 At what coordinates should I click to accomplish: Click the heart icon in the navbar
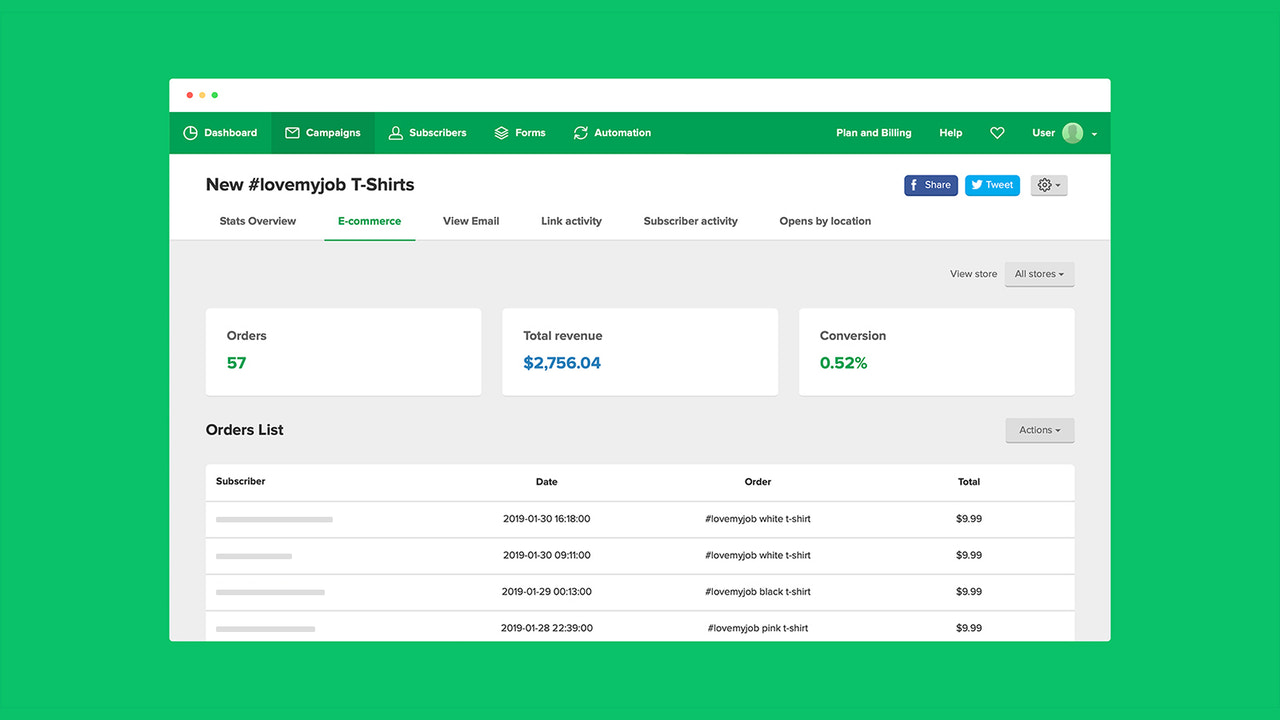(x=997, y=132)
